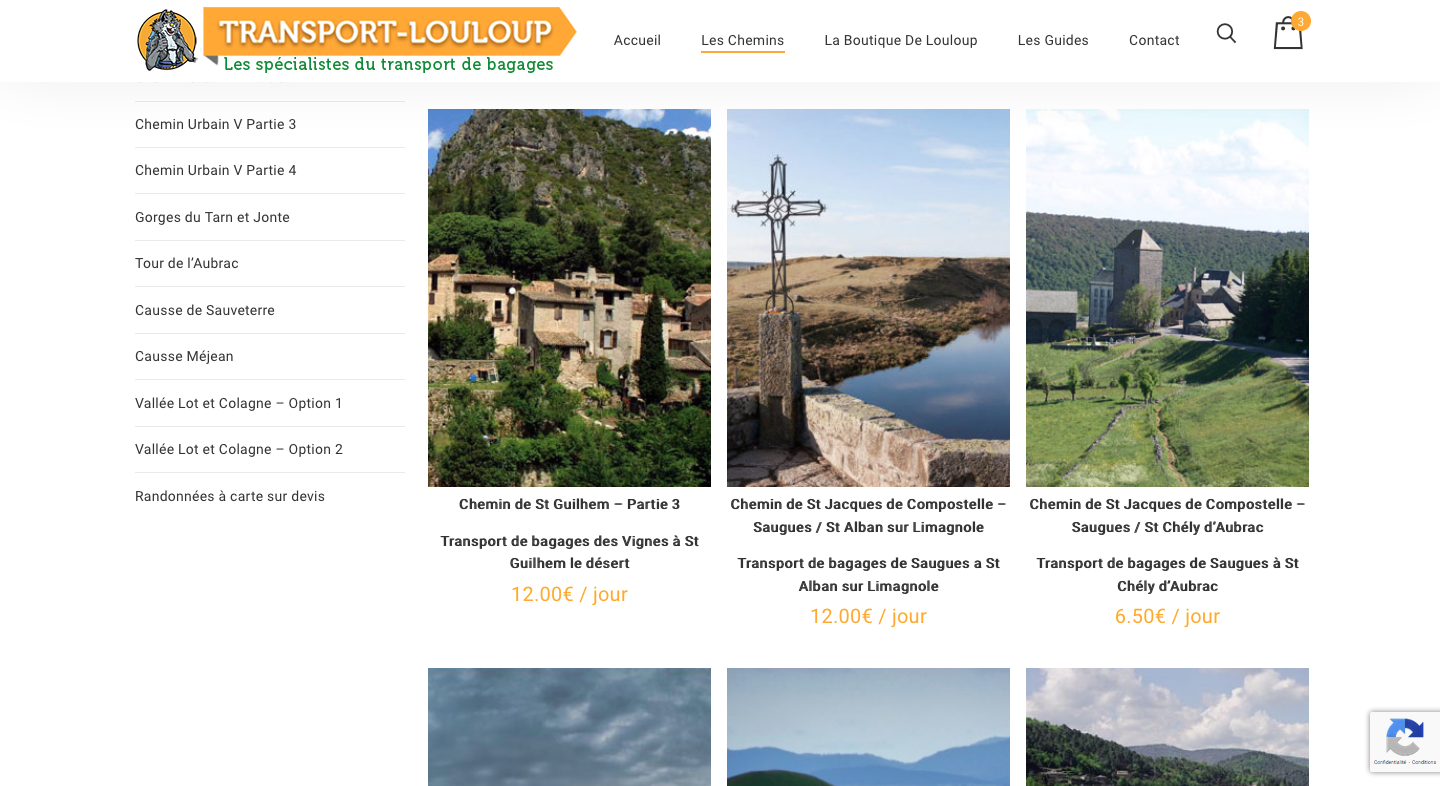Select Chemin Urbain V Partie 3

[216, 124]
